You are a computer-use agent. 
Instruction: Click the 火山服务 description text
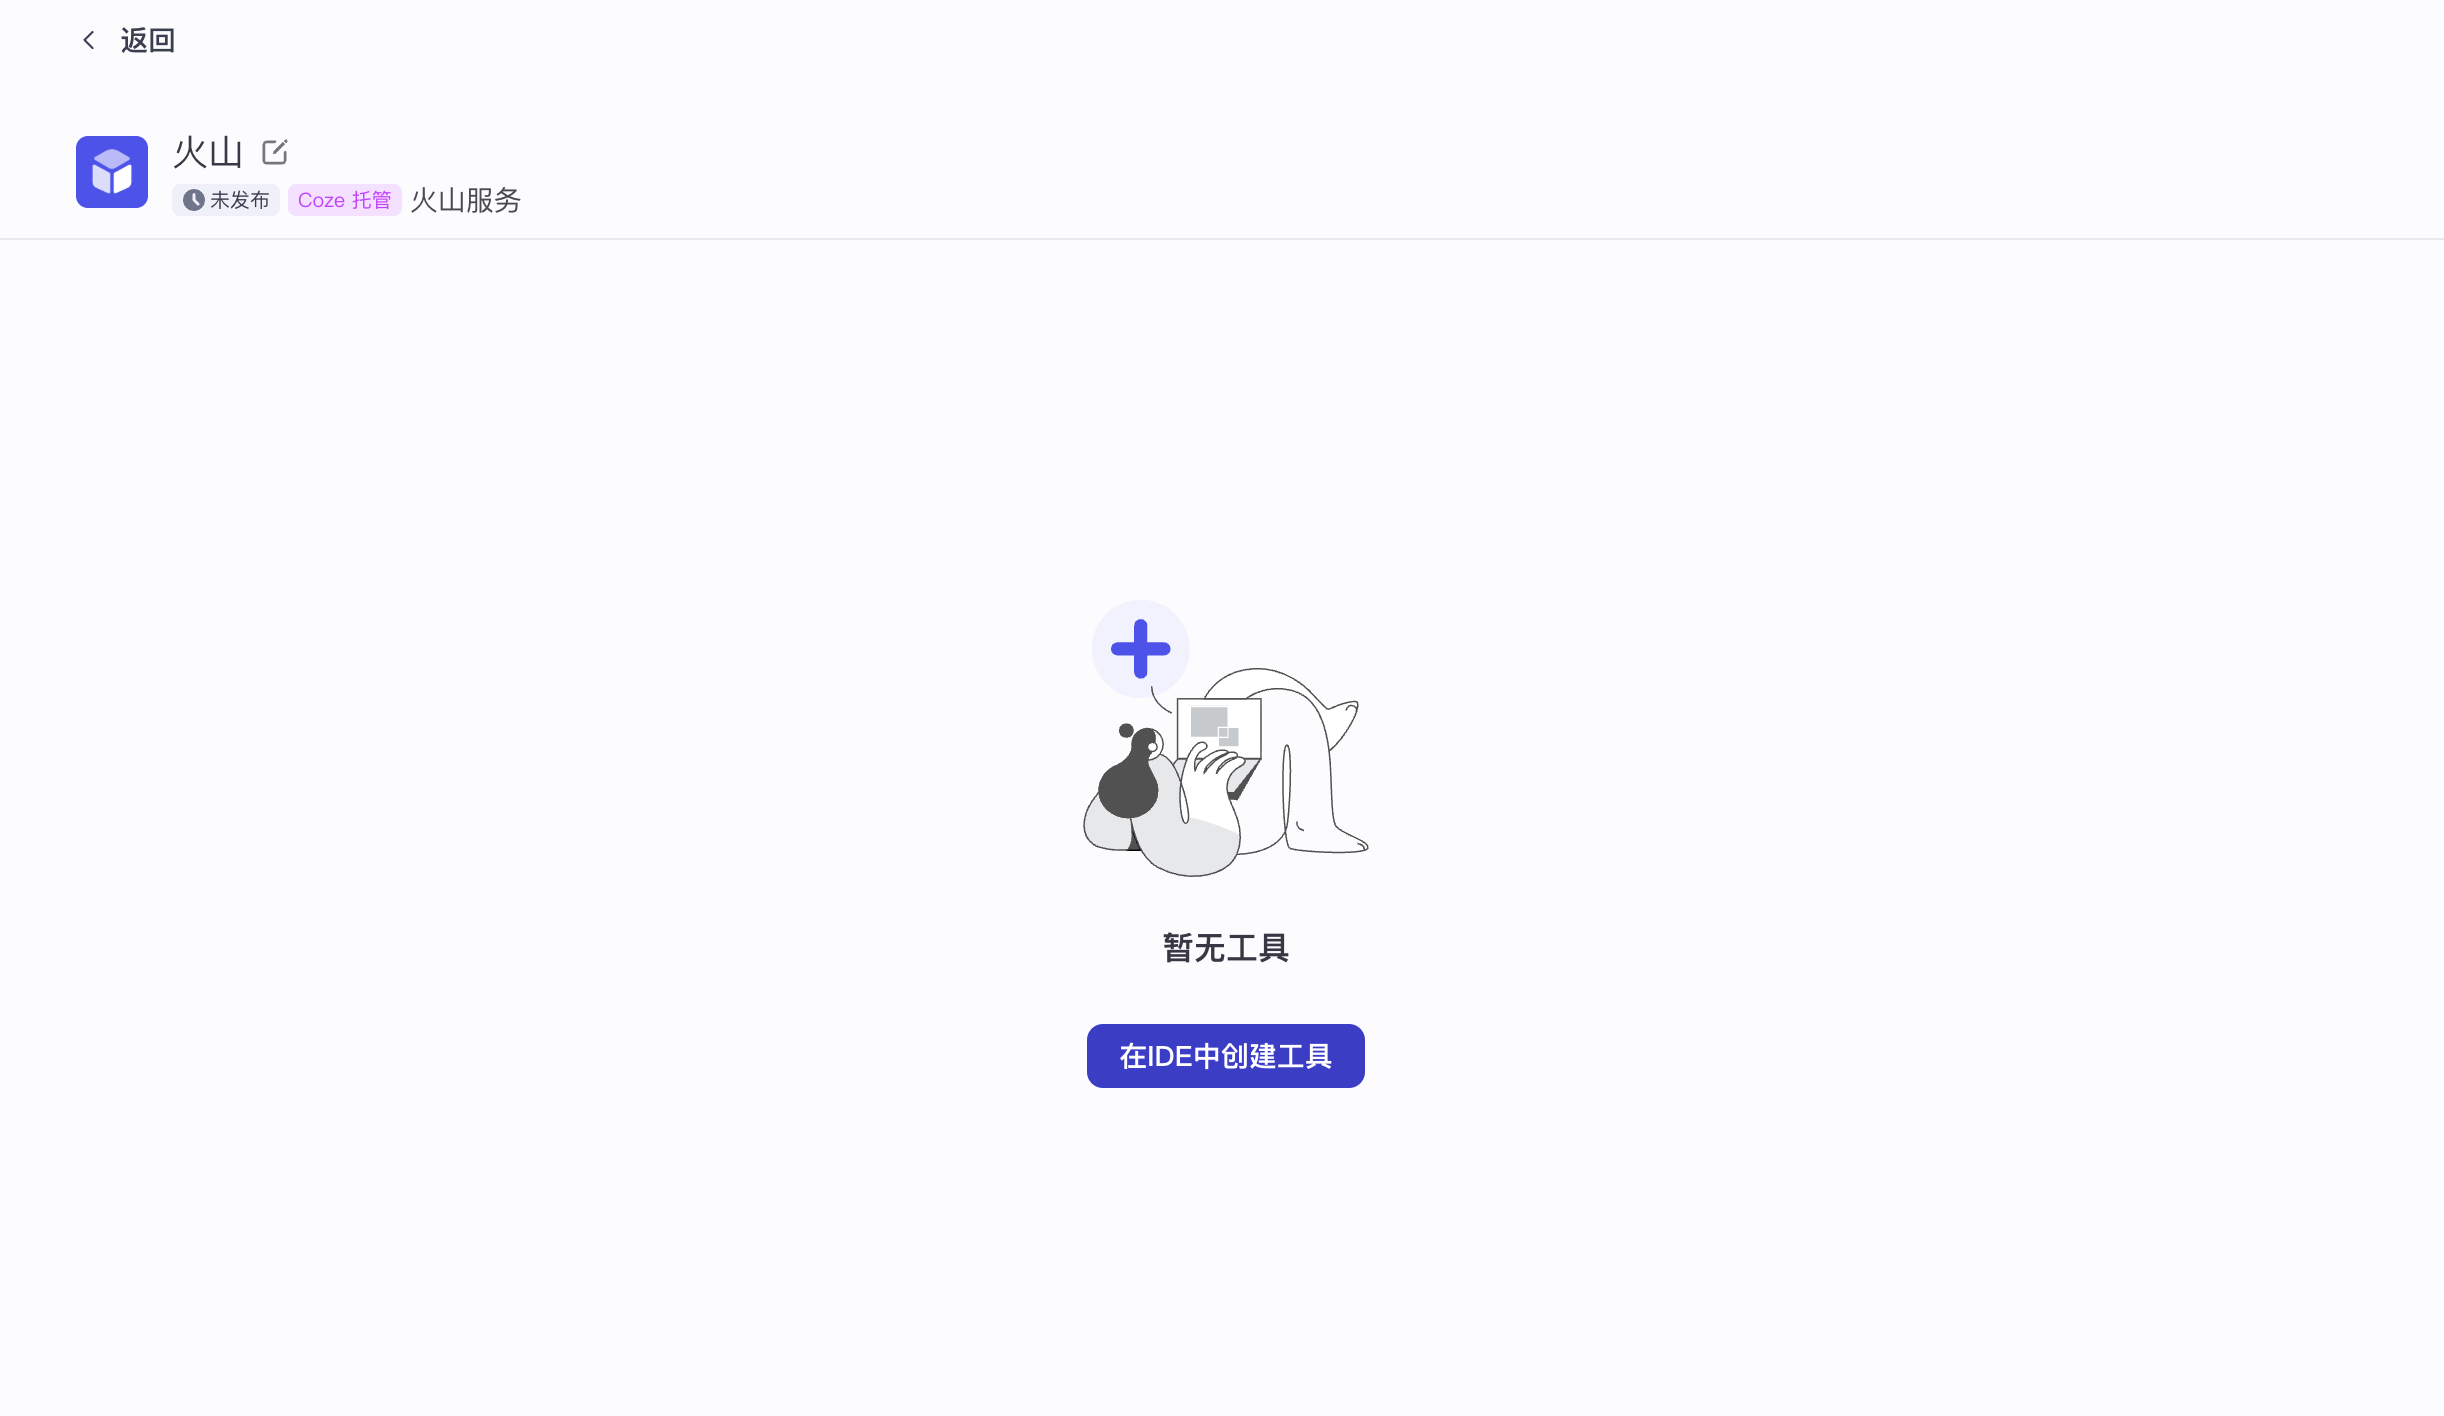pyautogui.click(x=466, y=200)
